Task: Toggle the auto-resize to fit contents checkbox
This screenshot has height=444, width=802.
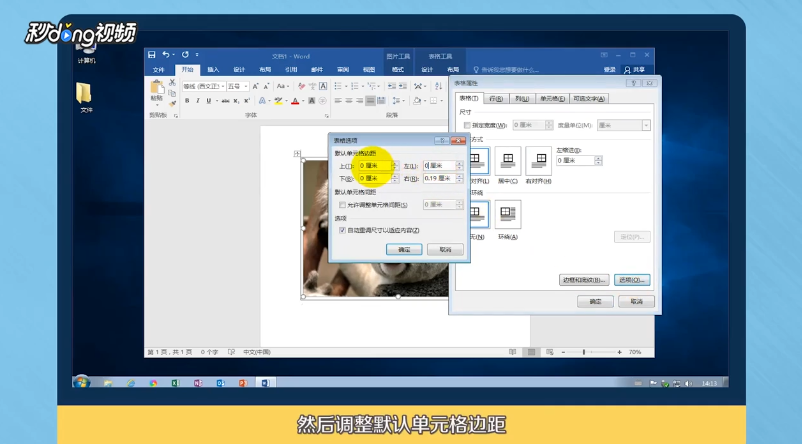Action: pos(342,231)
